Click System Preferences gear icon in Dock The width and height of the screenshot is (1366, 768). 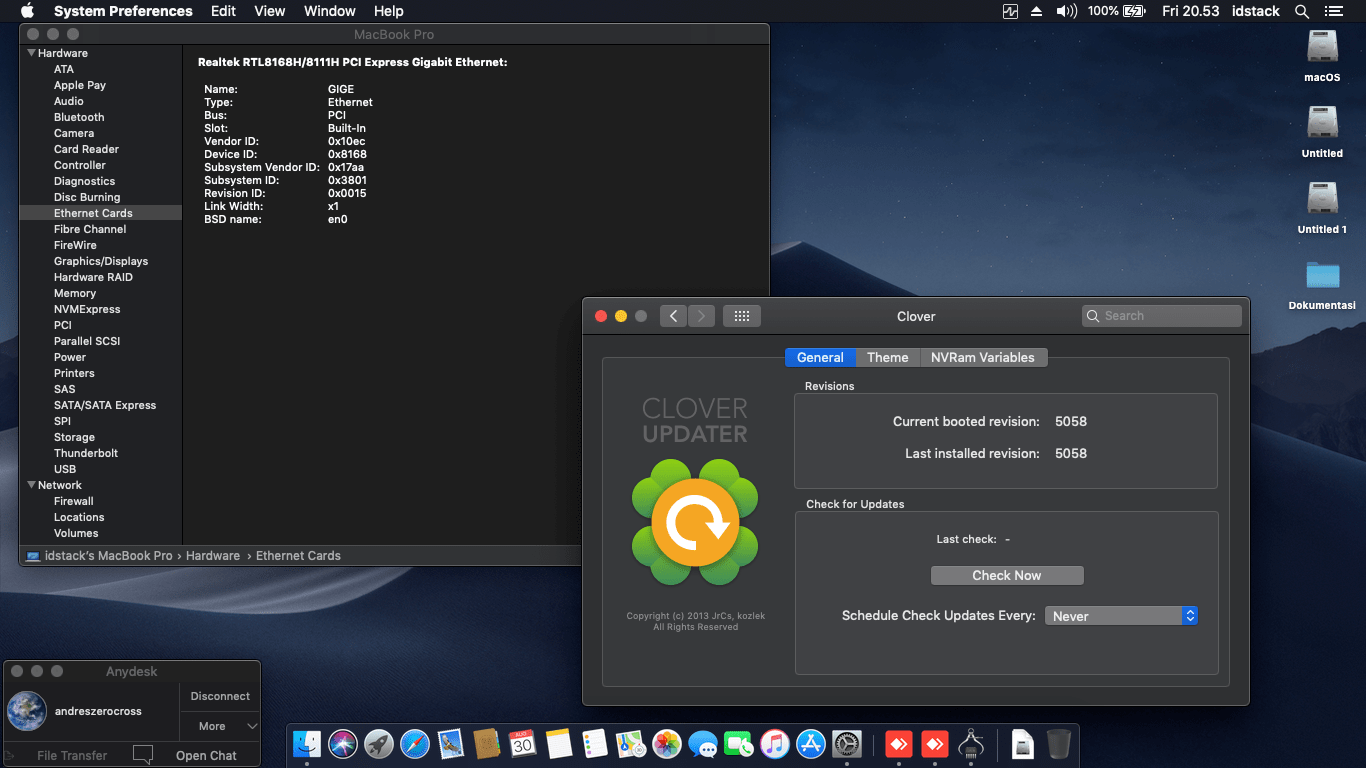pyautogui.click(x=847, y=744)
